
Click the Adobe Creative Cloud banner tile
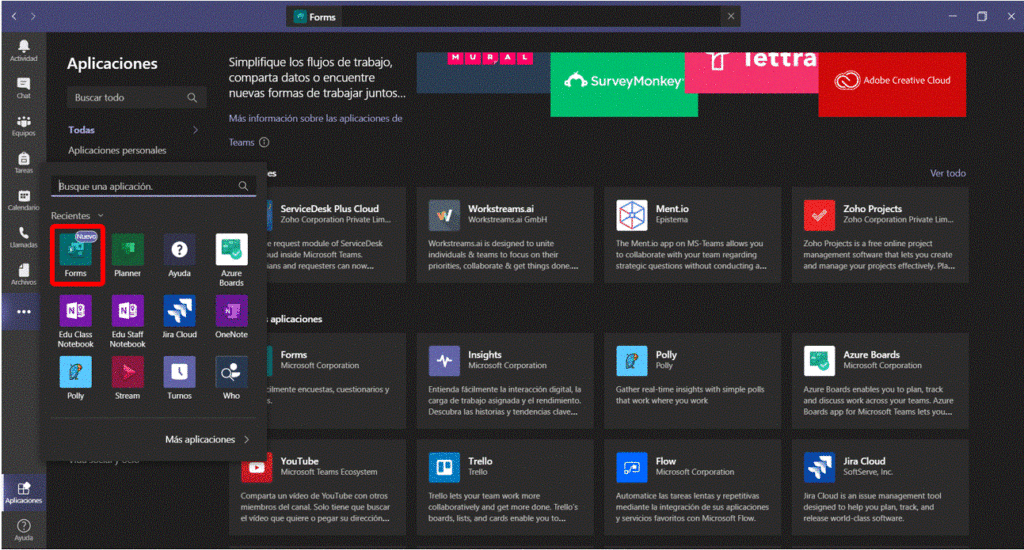tap(892, 81)
